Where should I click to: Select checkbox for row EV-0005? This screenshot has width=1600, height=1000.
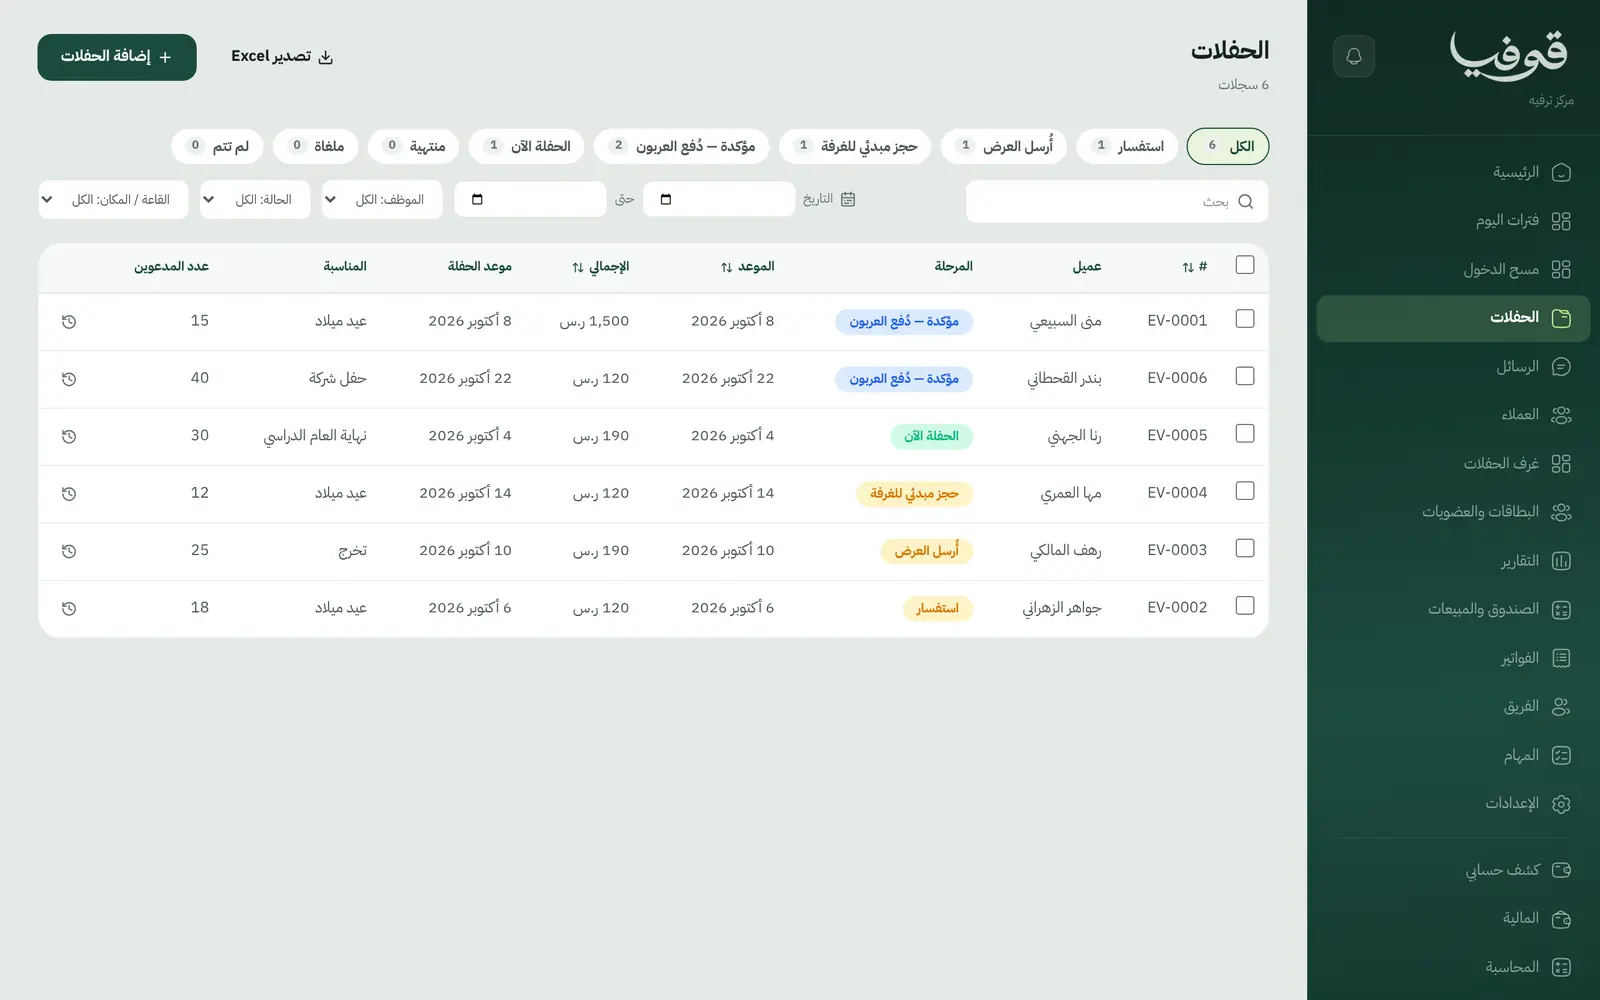point(1245,434)
